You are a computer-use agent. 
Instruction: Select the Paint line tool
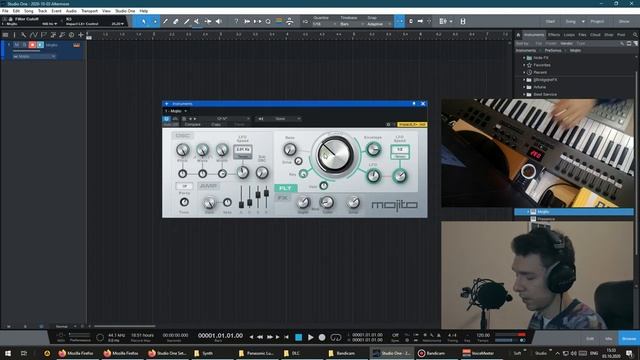click(x=187, y=21)
